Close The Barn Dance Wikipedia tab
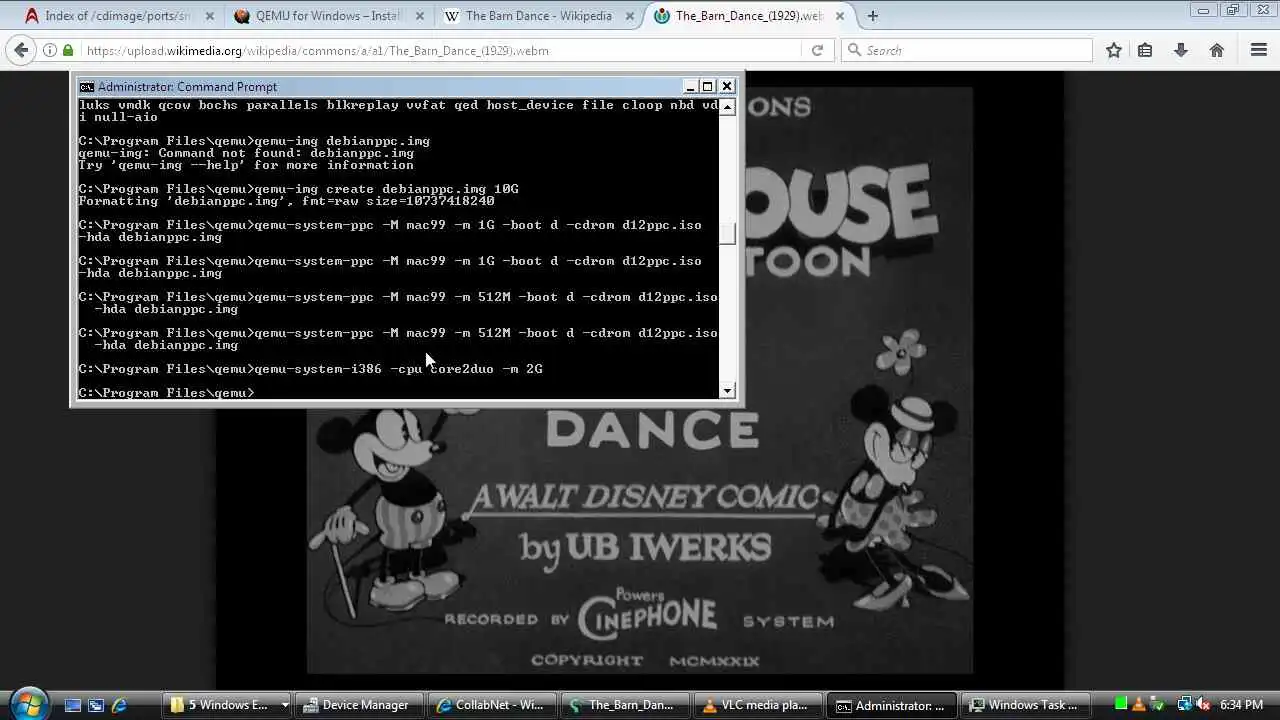The image size is (1280, 720). pos(631,16)
